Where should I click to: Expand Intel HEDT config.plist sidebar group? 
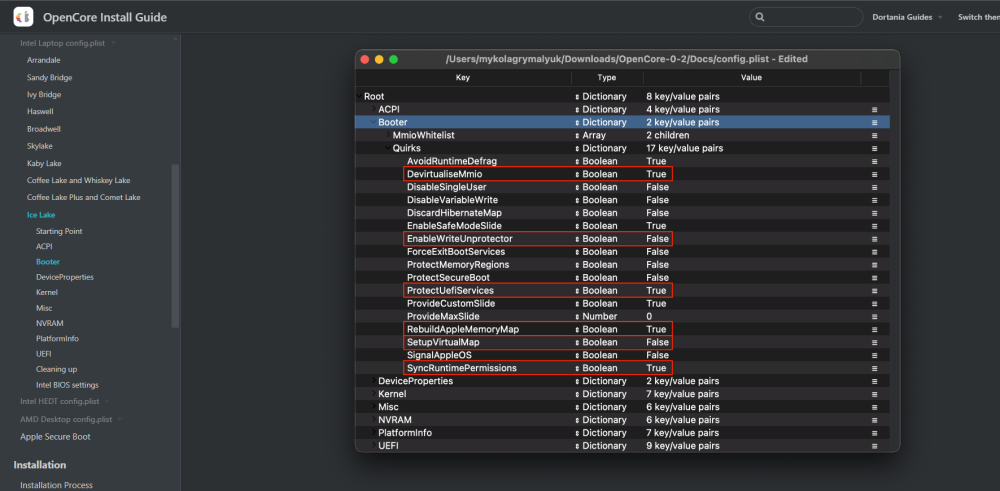click(x=64, y=401)
